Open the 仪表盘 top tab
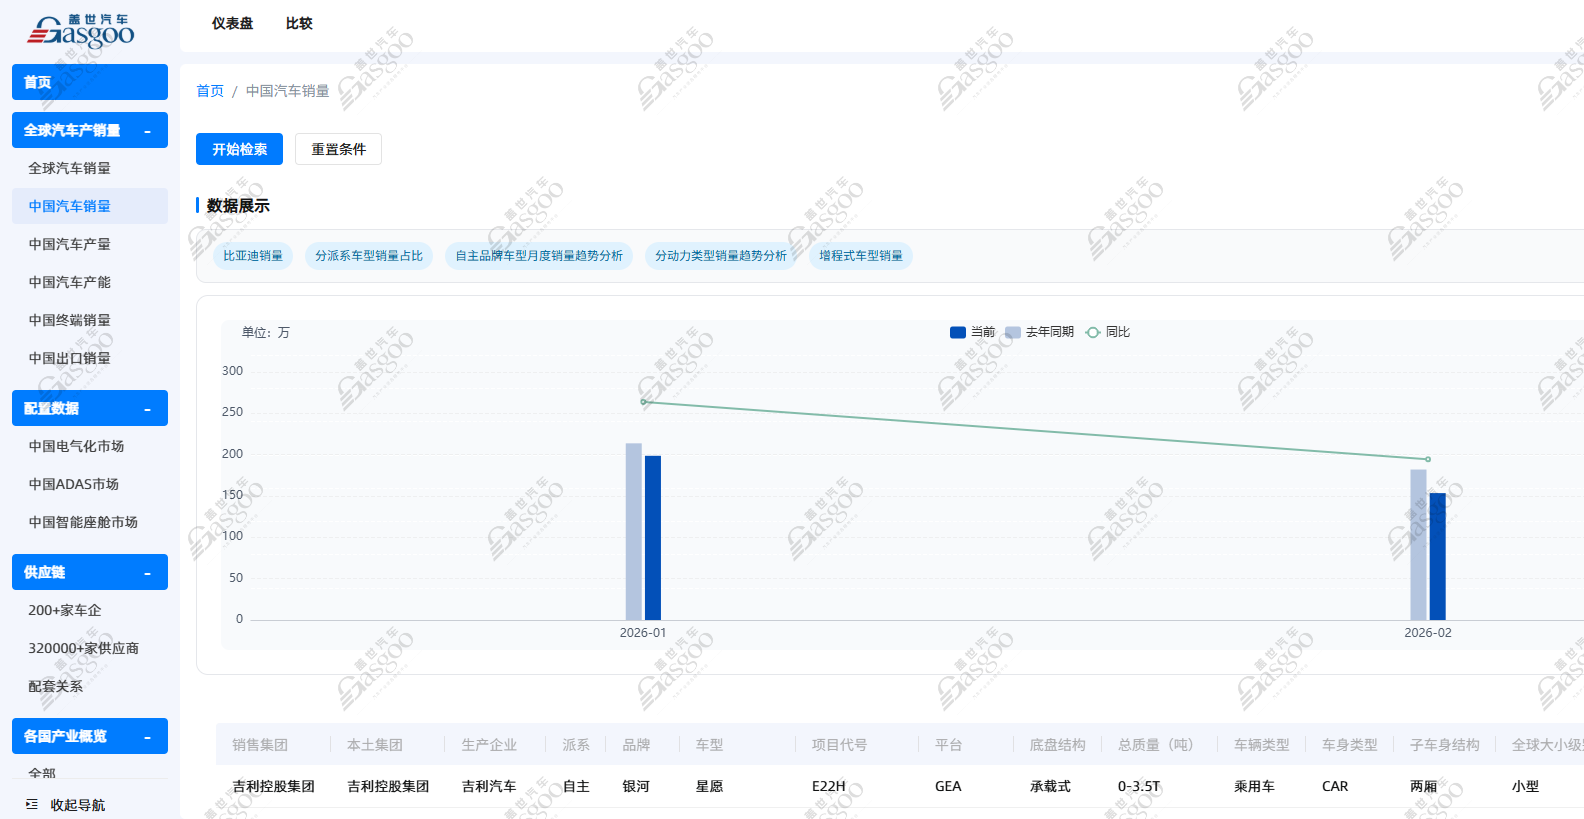Screen dimensions: 1584x819 pyautogui.click(x=232, y=23)
